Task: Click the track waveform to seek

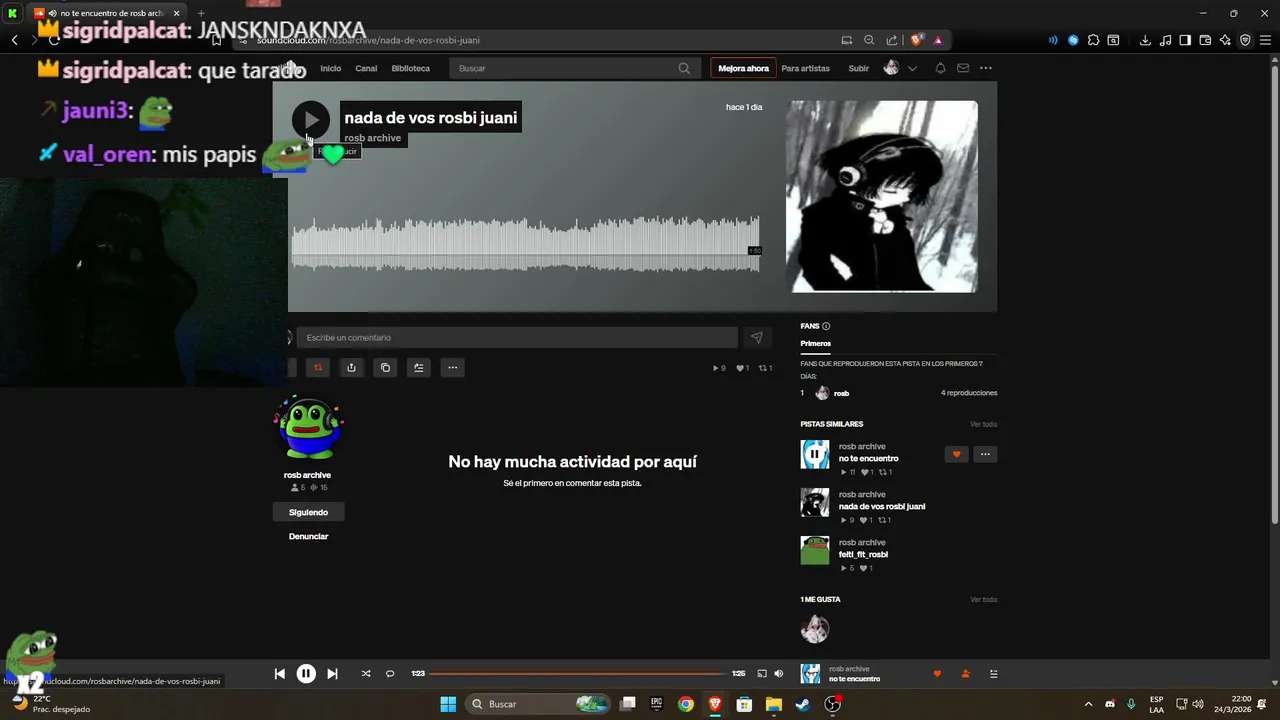Action: (525, 243)
